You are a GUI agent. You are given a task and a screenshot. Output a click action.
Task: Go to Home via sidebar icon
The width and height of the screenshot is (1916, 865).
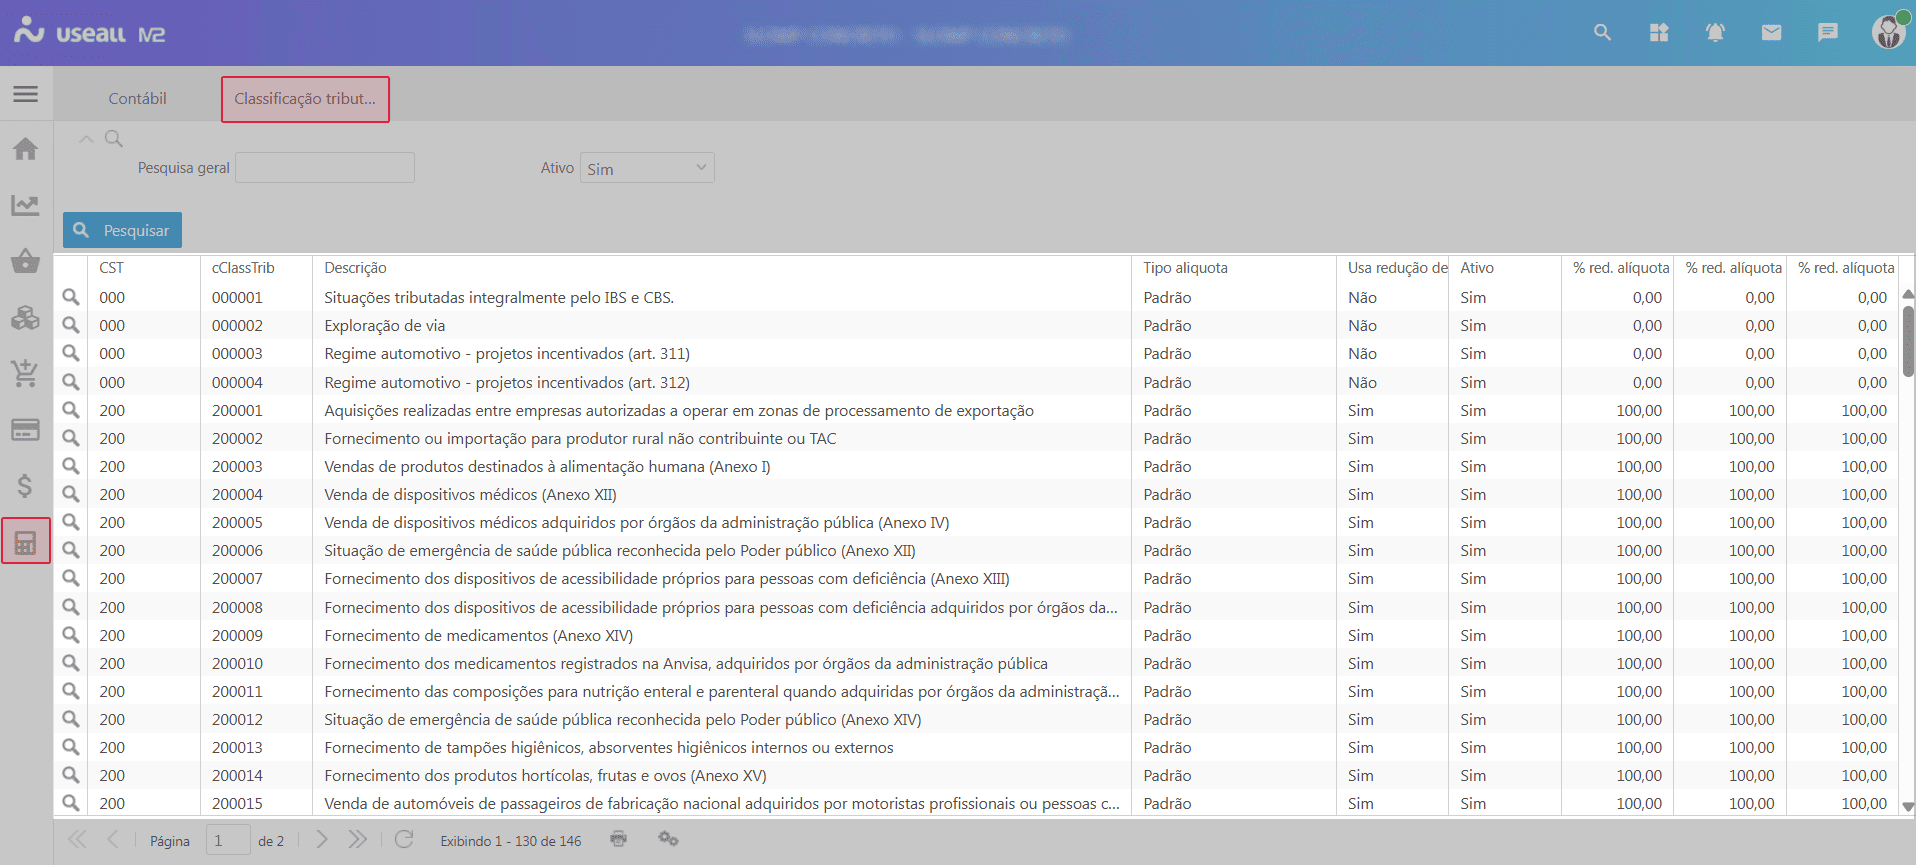tap(26, 149)
